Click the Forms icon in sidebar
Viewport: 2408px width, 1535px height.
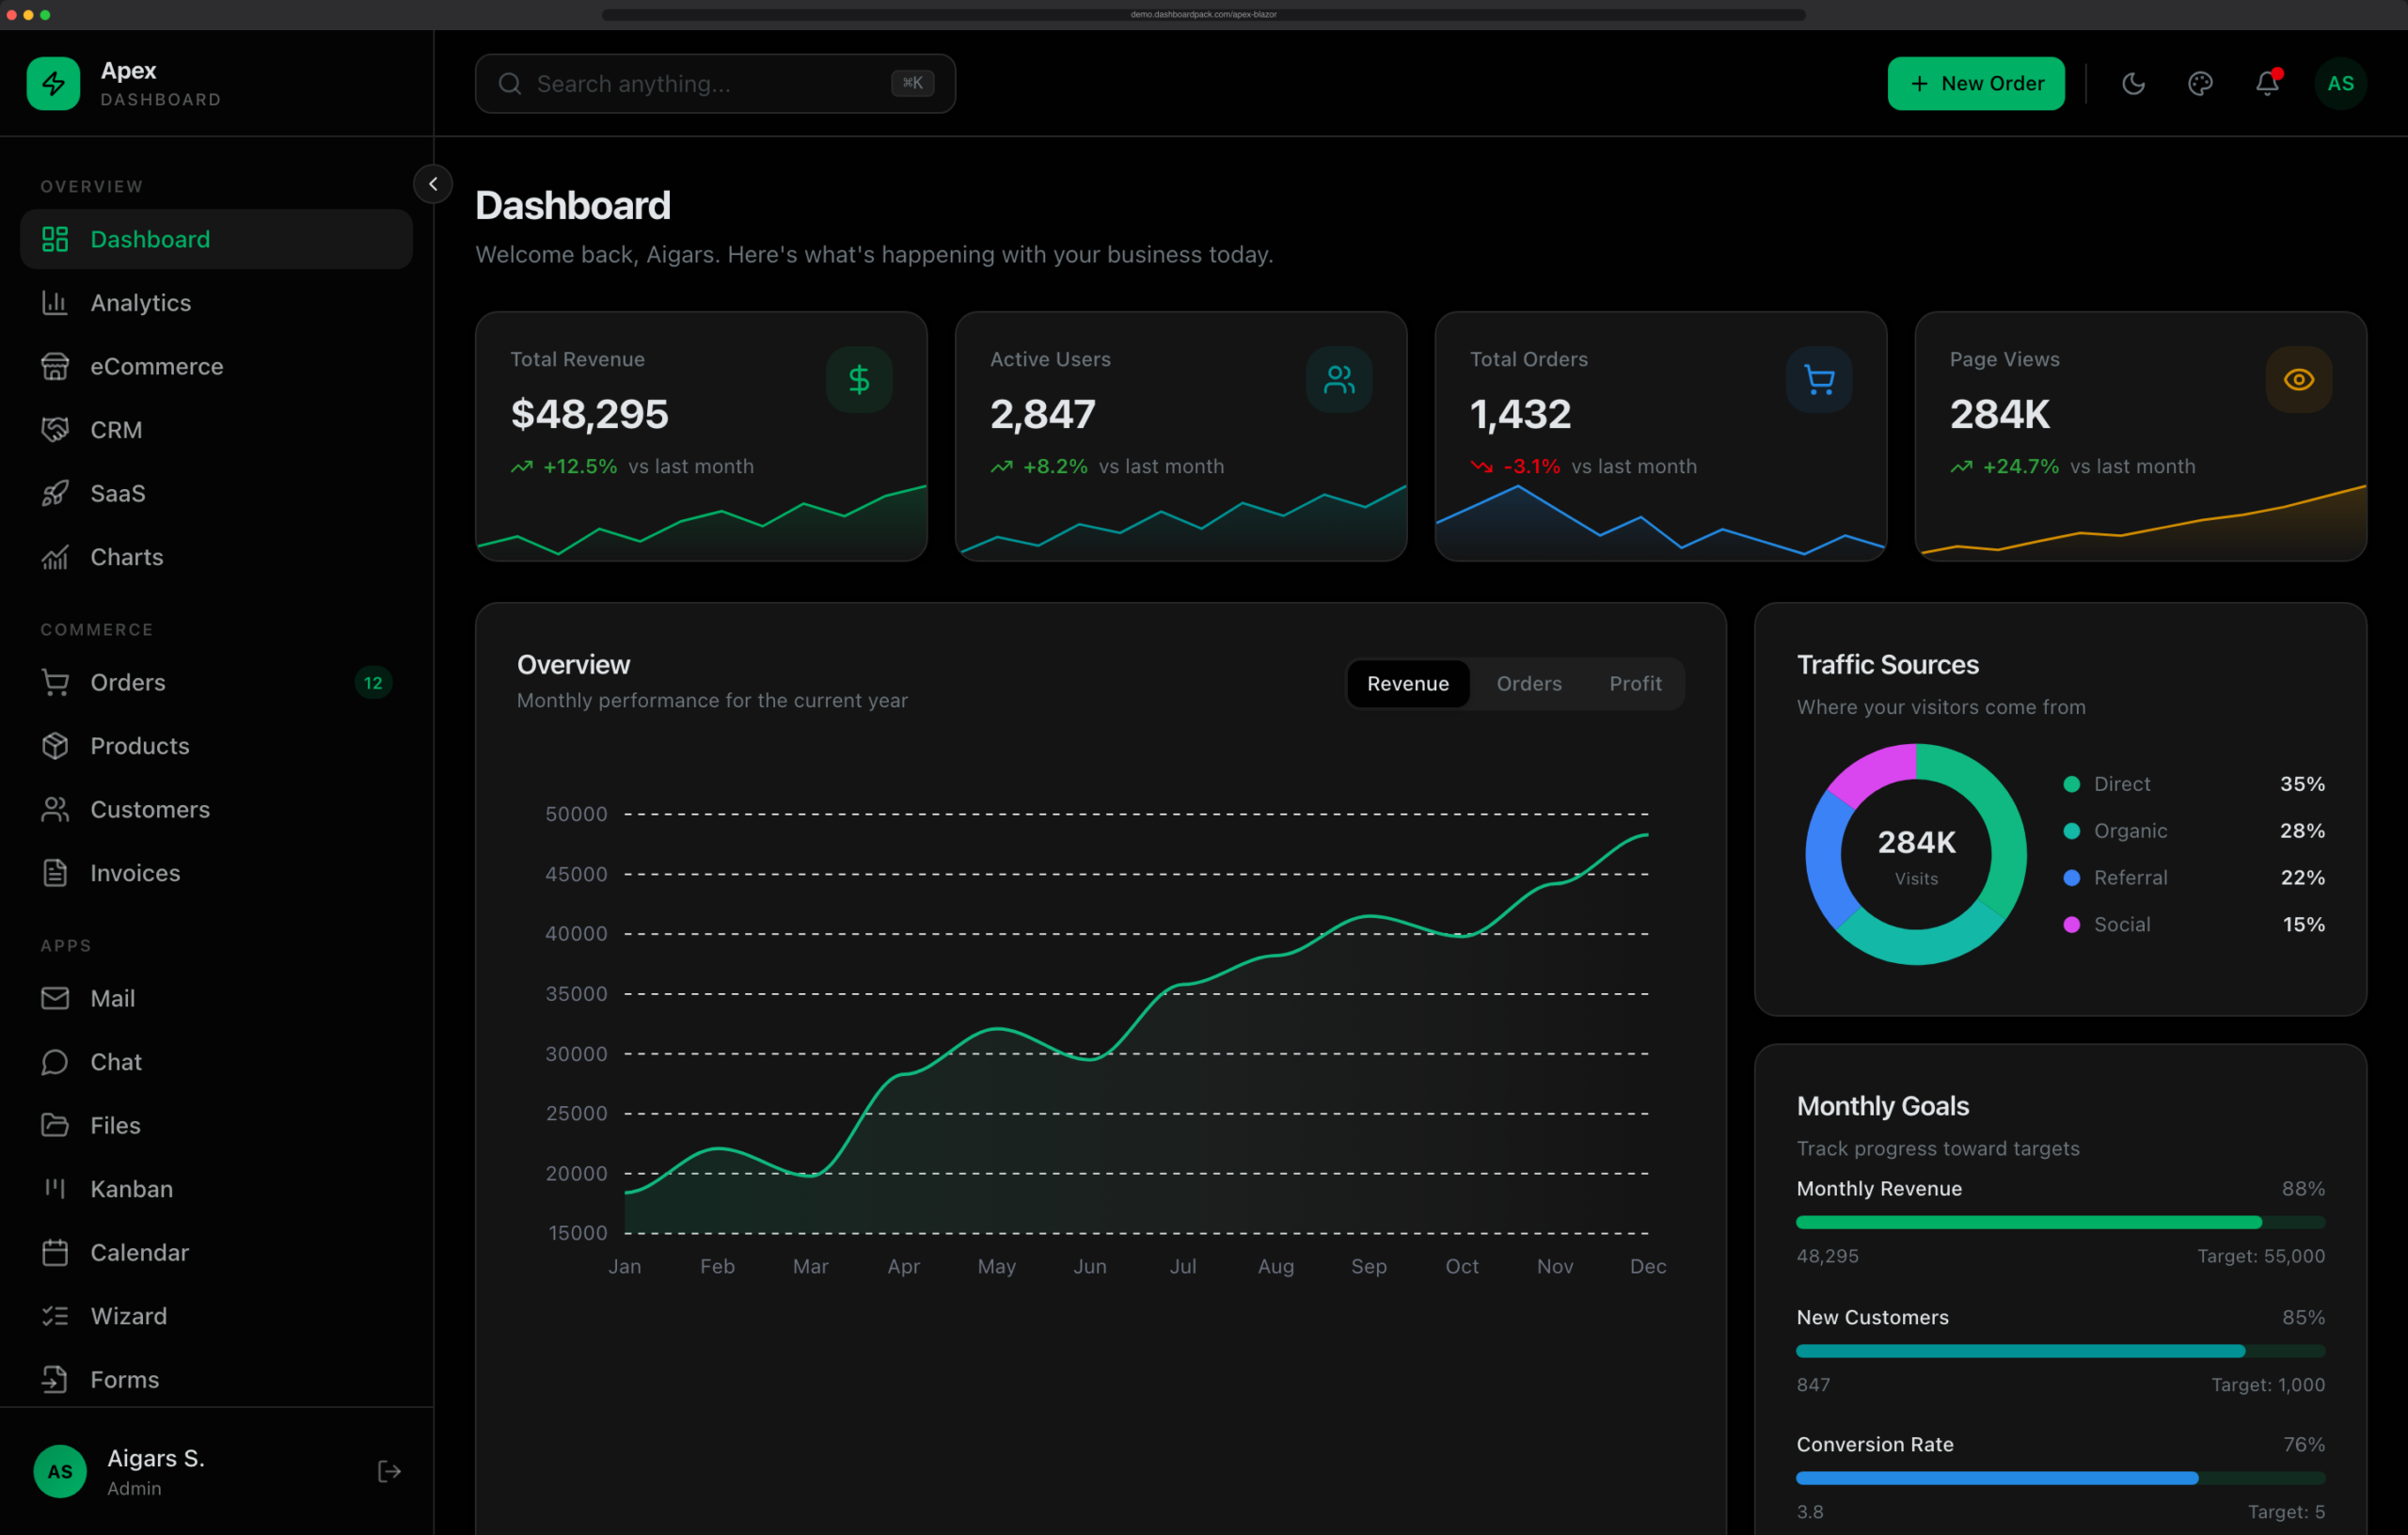pyautogui.click(x=55, y=1379)
